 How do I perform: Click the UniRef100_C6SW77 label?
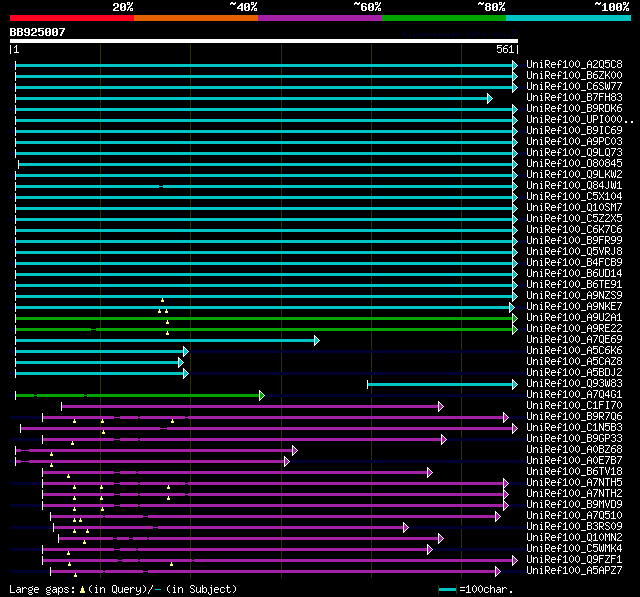[x=574, y=87]
